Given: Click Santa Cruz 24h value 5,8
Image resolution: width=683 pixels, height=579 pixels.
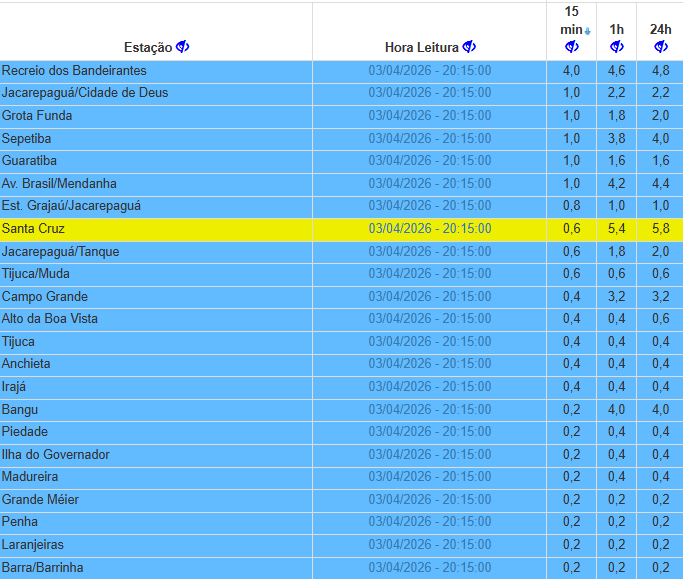Looking at the screenshot, I should coord(661,228).
